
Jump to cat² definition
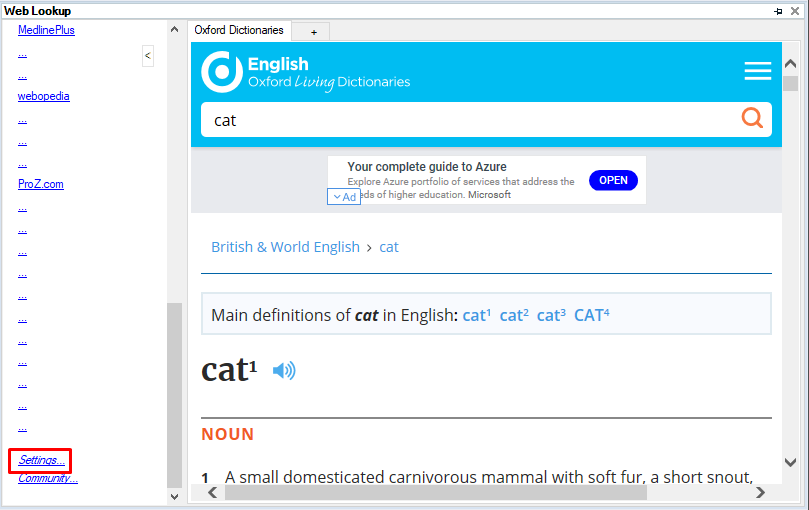pyautogui.click(x=514, y=315)
